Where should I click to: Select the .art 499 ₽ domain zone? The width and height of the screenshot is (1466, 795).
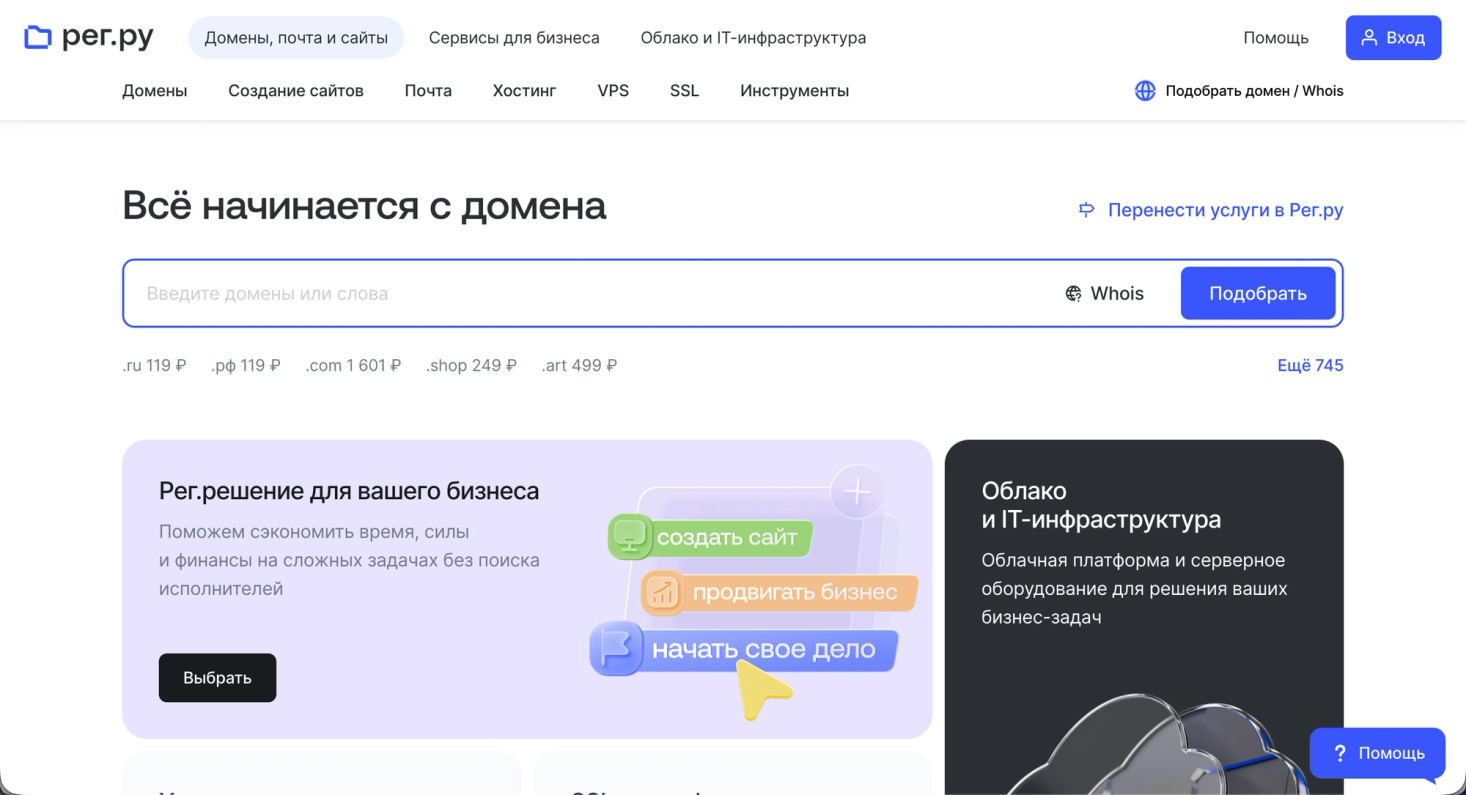579,366
